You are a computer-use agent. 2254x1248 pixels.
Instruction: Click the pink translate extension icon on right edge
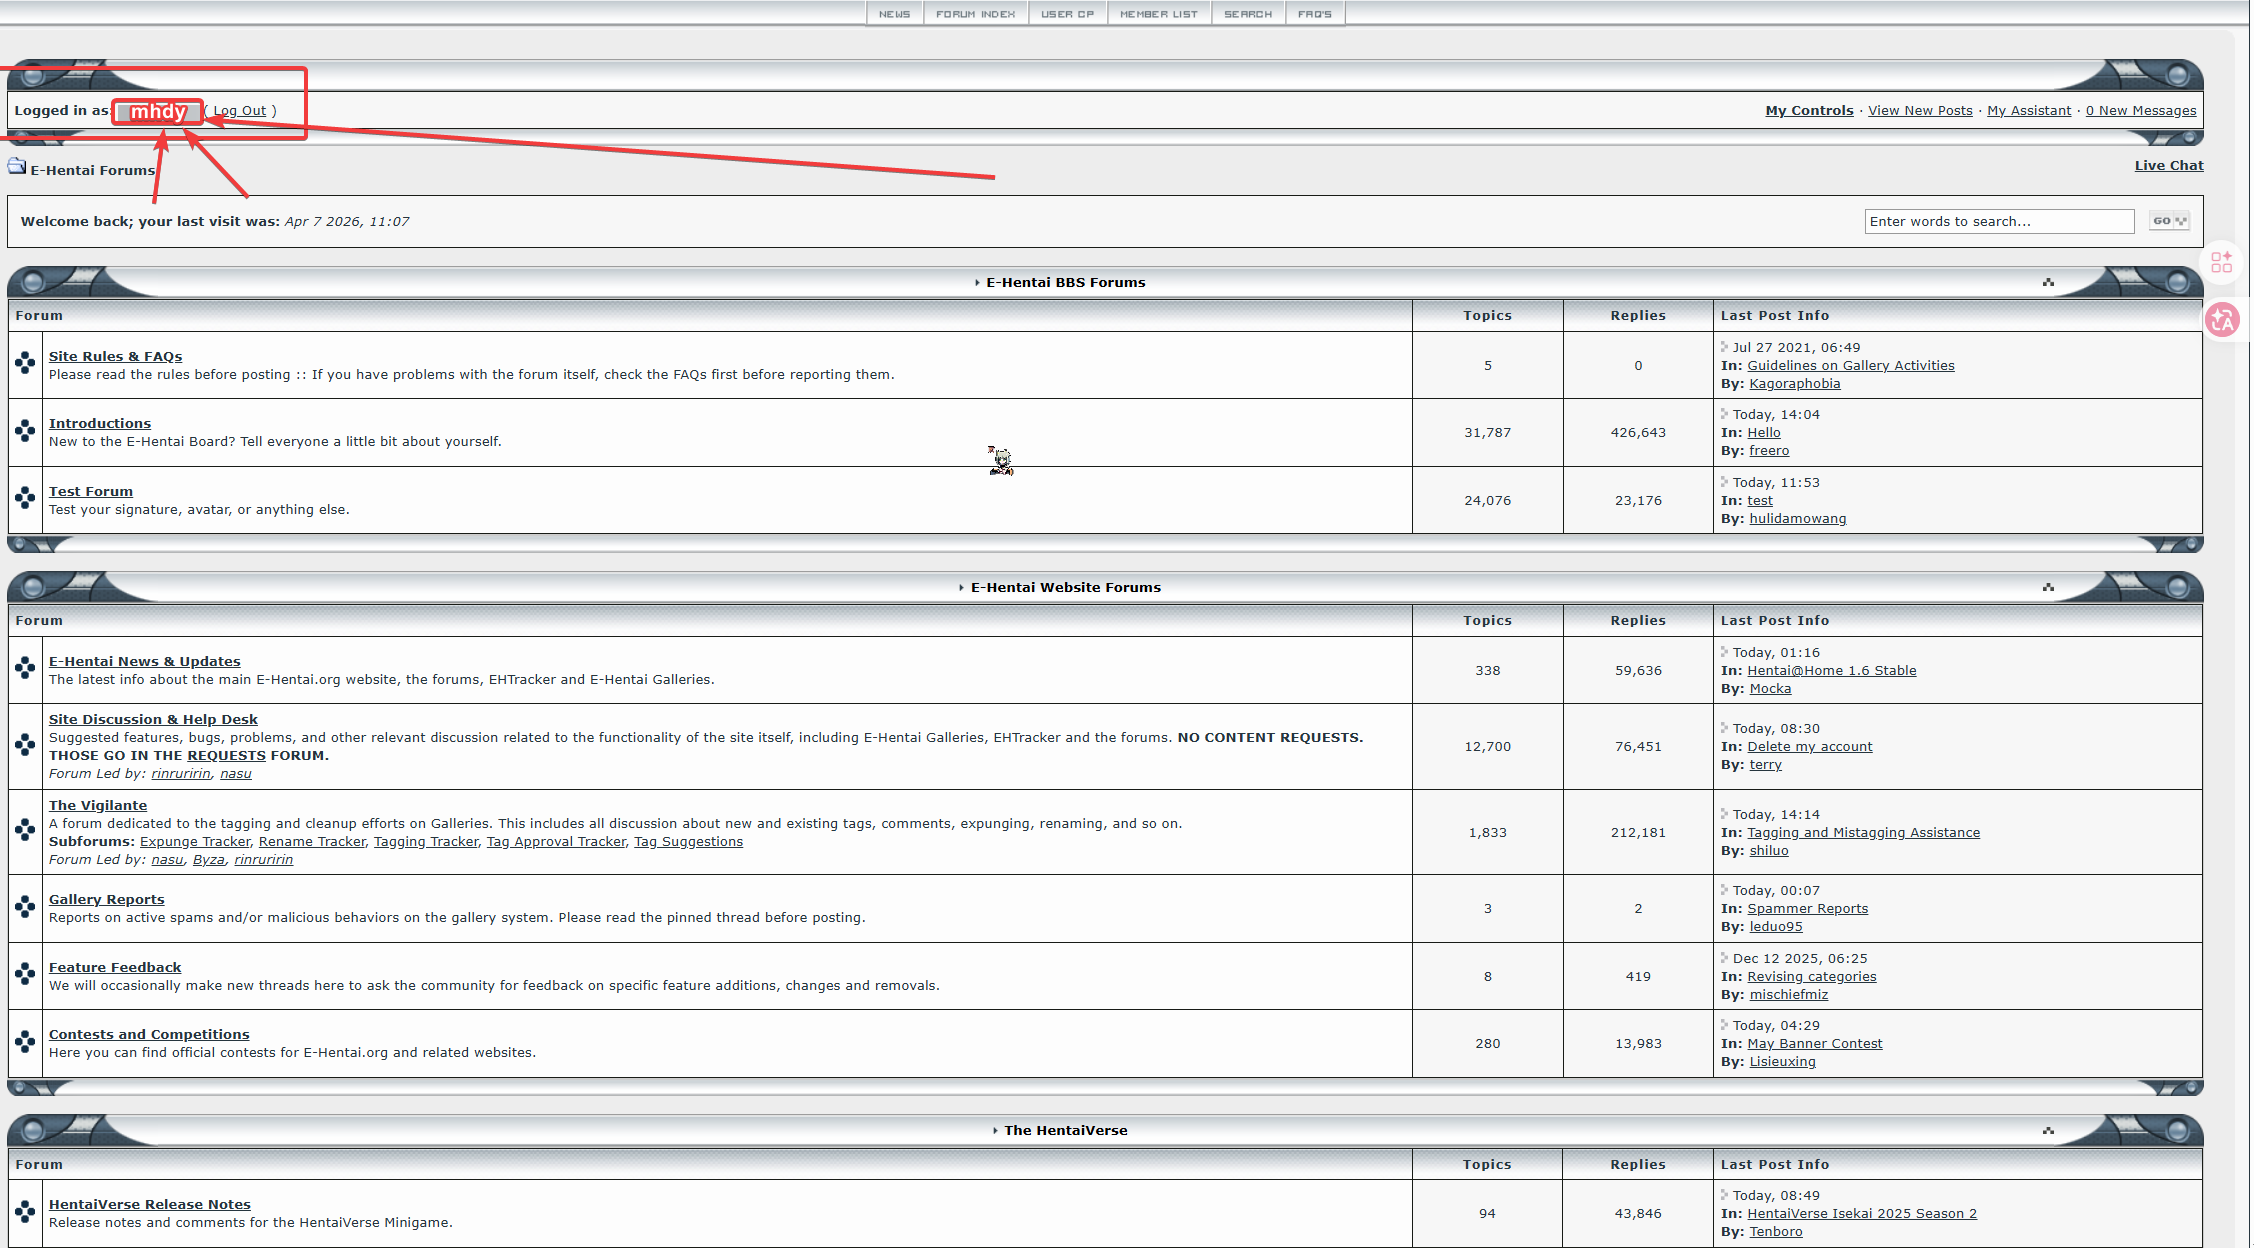(2222, 320)
